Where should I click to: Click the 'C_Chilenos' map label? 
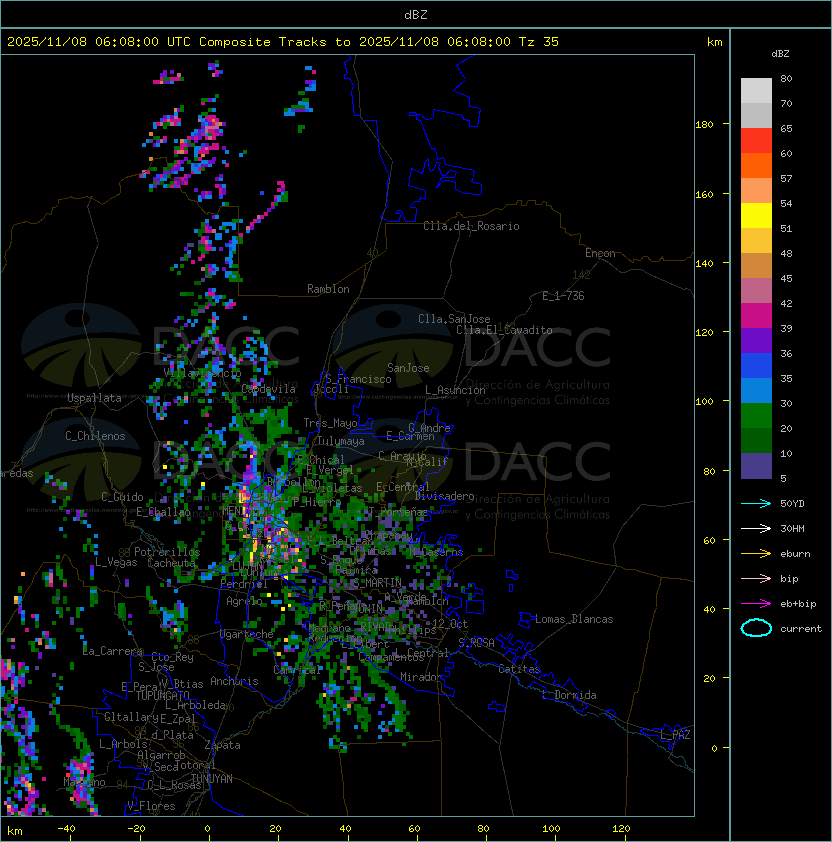[95, 436]
